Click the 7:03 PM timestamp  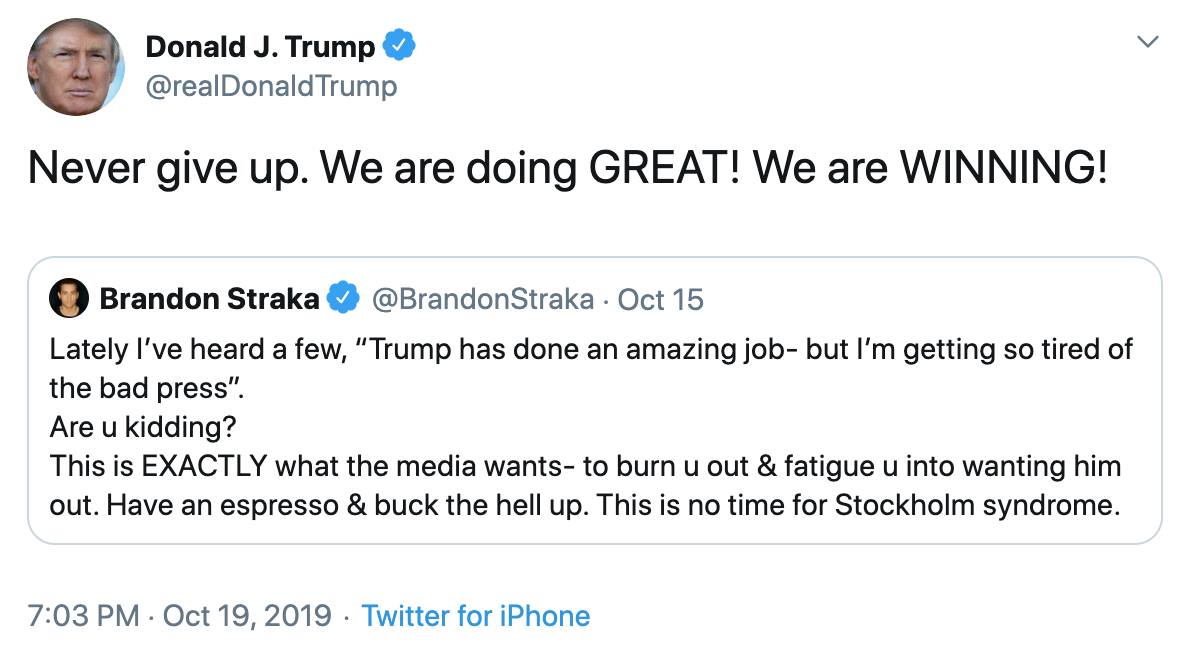coord(84,615)
